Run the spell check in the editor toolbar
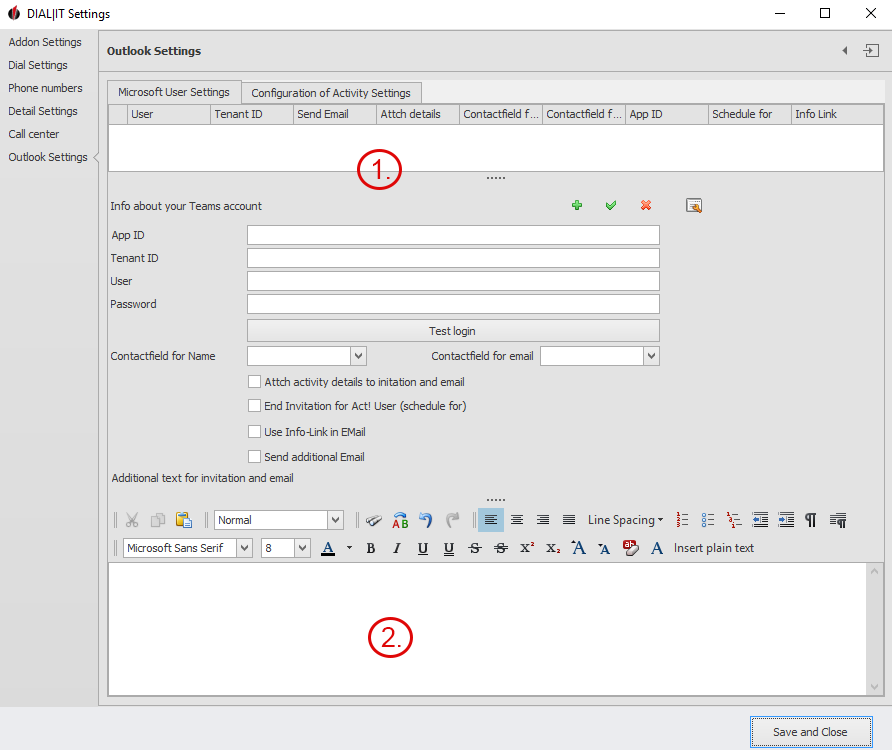 point(400,520)
